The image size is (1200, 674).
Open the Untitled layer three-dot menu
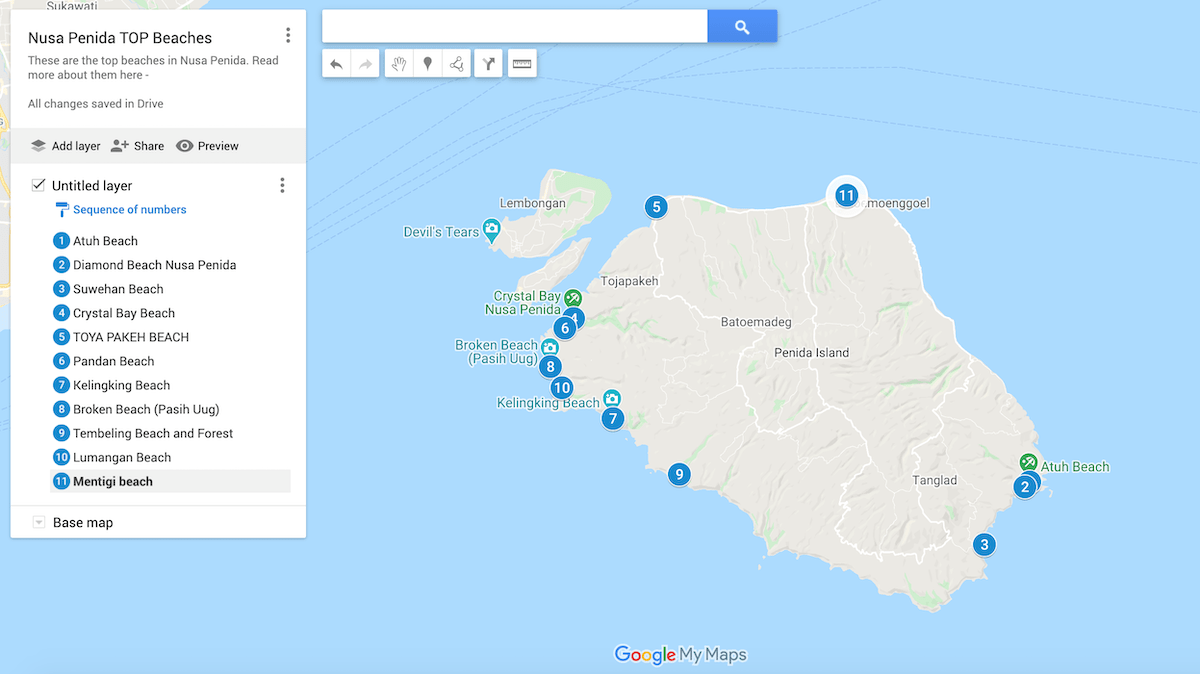(x=282, y=185)
